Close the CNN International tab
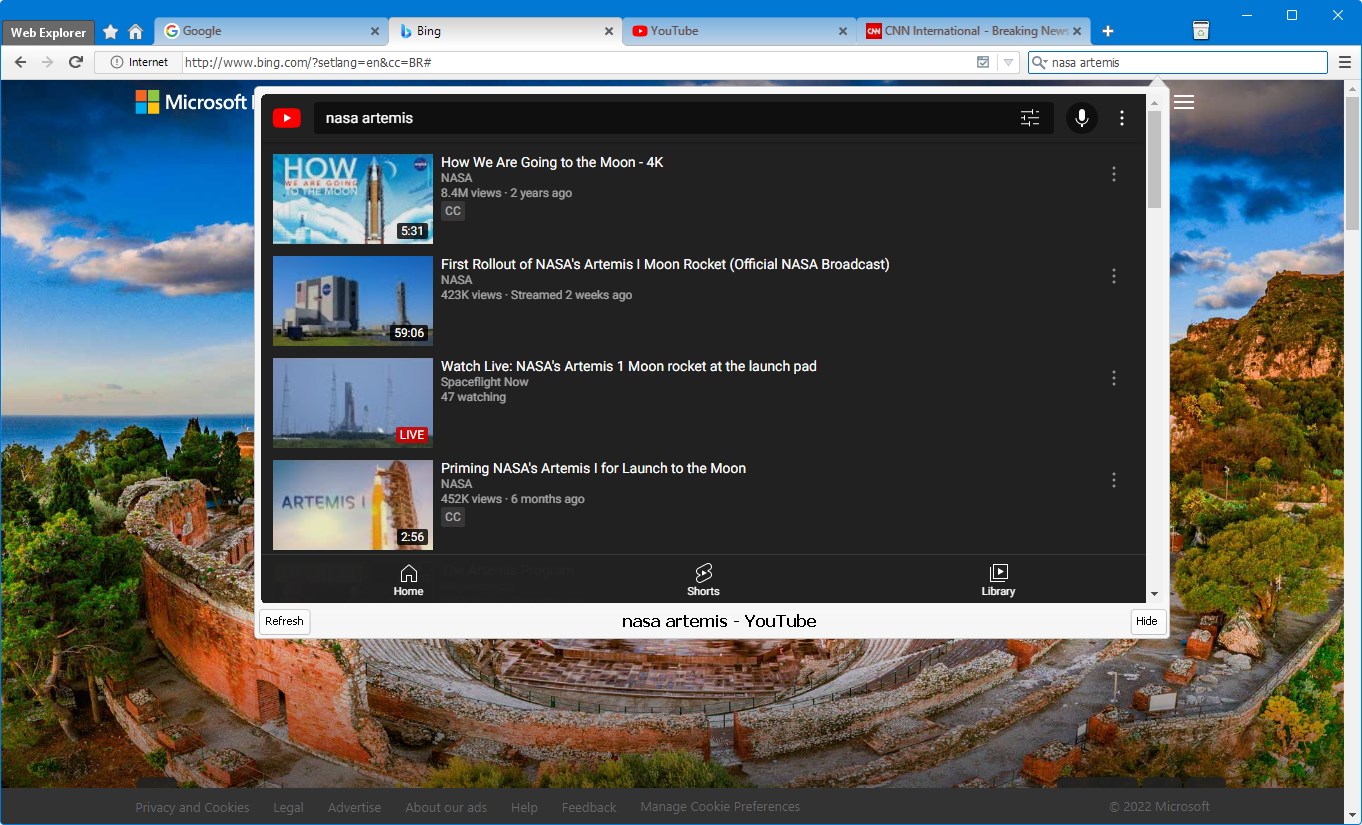 click(1077, 31)
